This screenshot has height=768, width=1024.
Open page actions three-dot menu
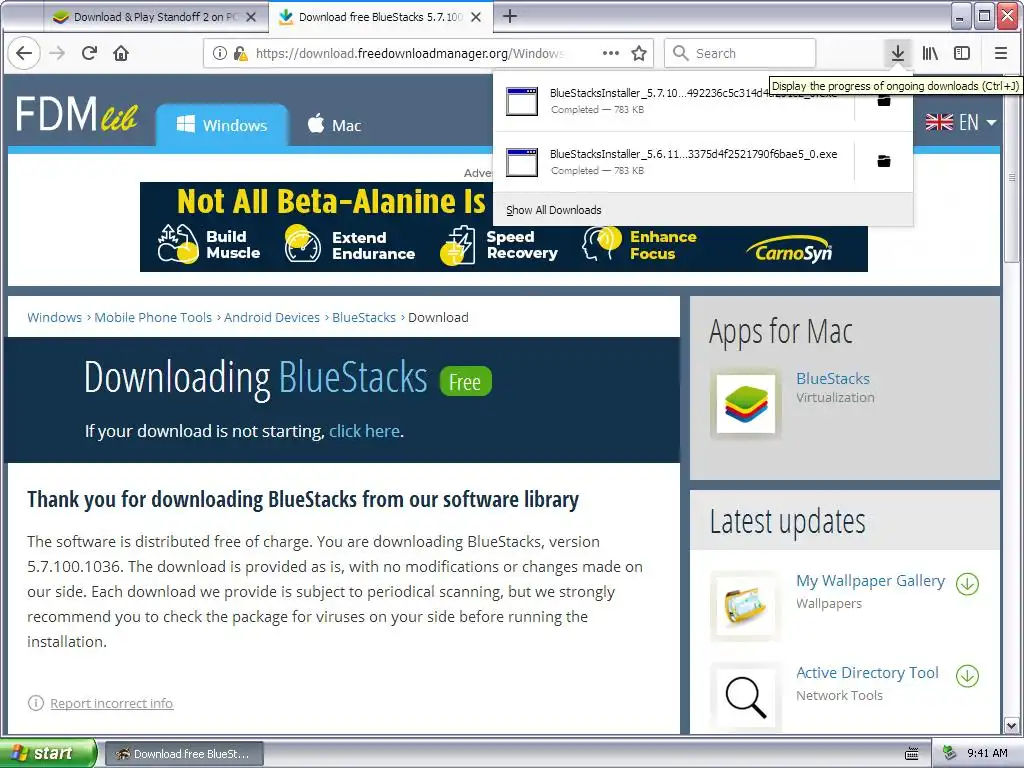point(611,53)
